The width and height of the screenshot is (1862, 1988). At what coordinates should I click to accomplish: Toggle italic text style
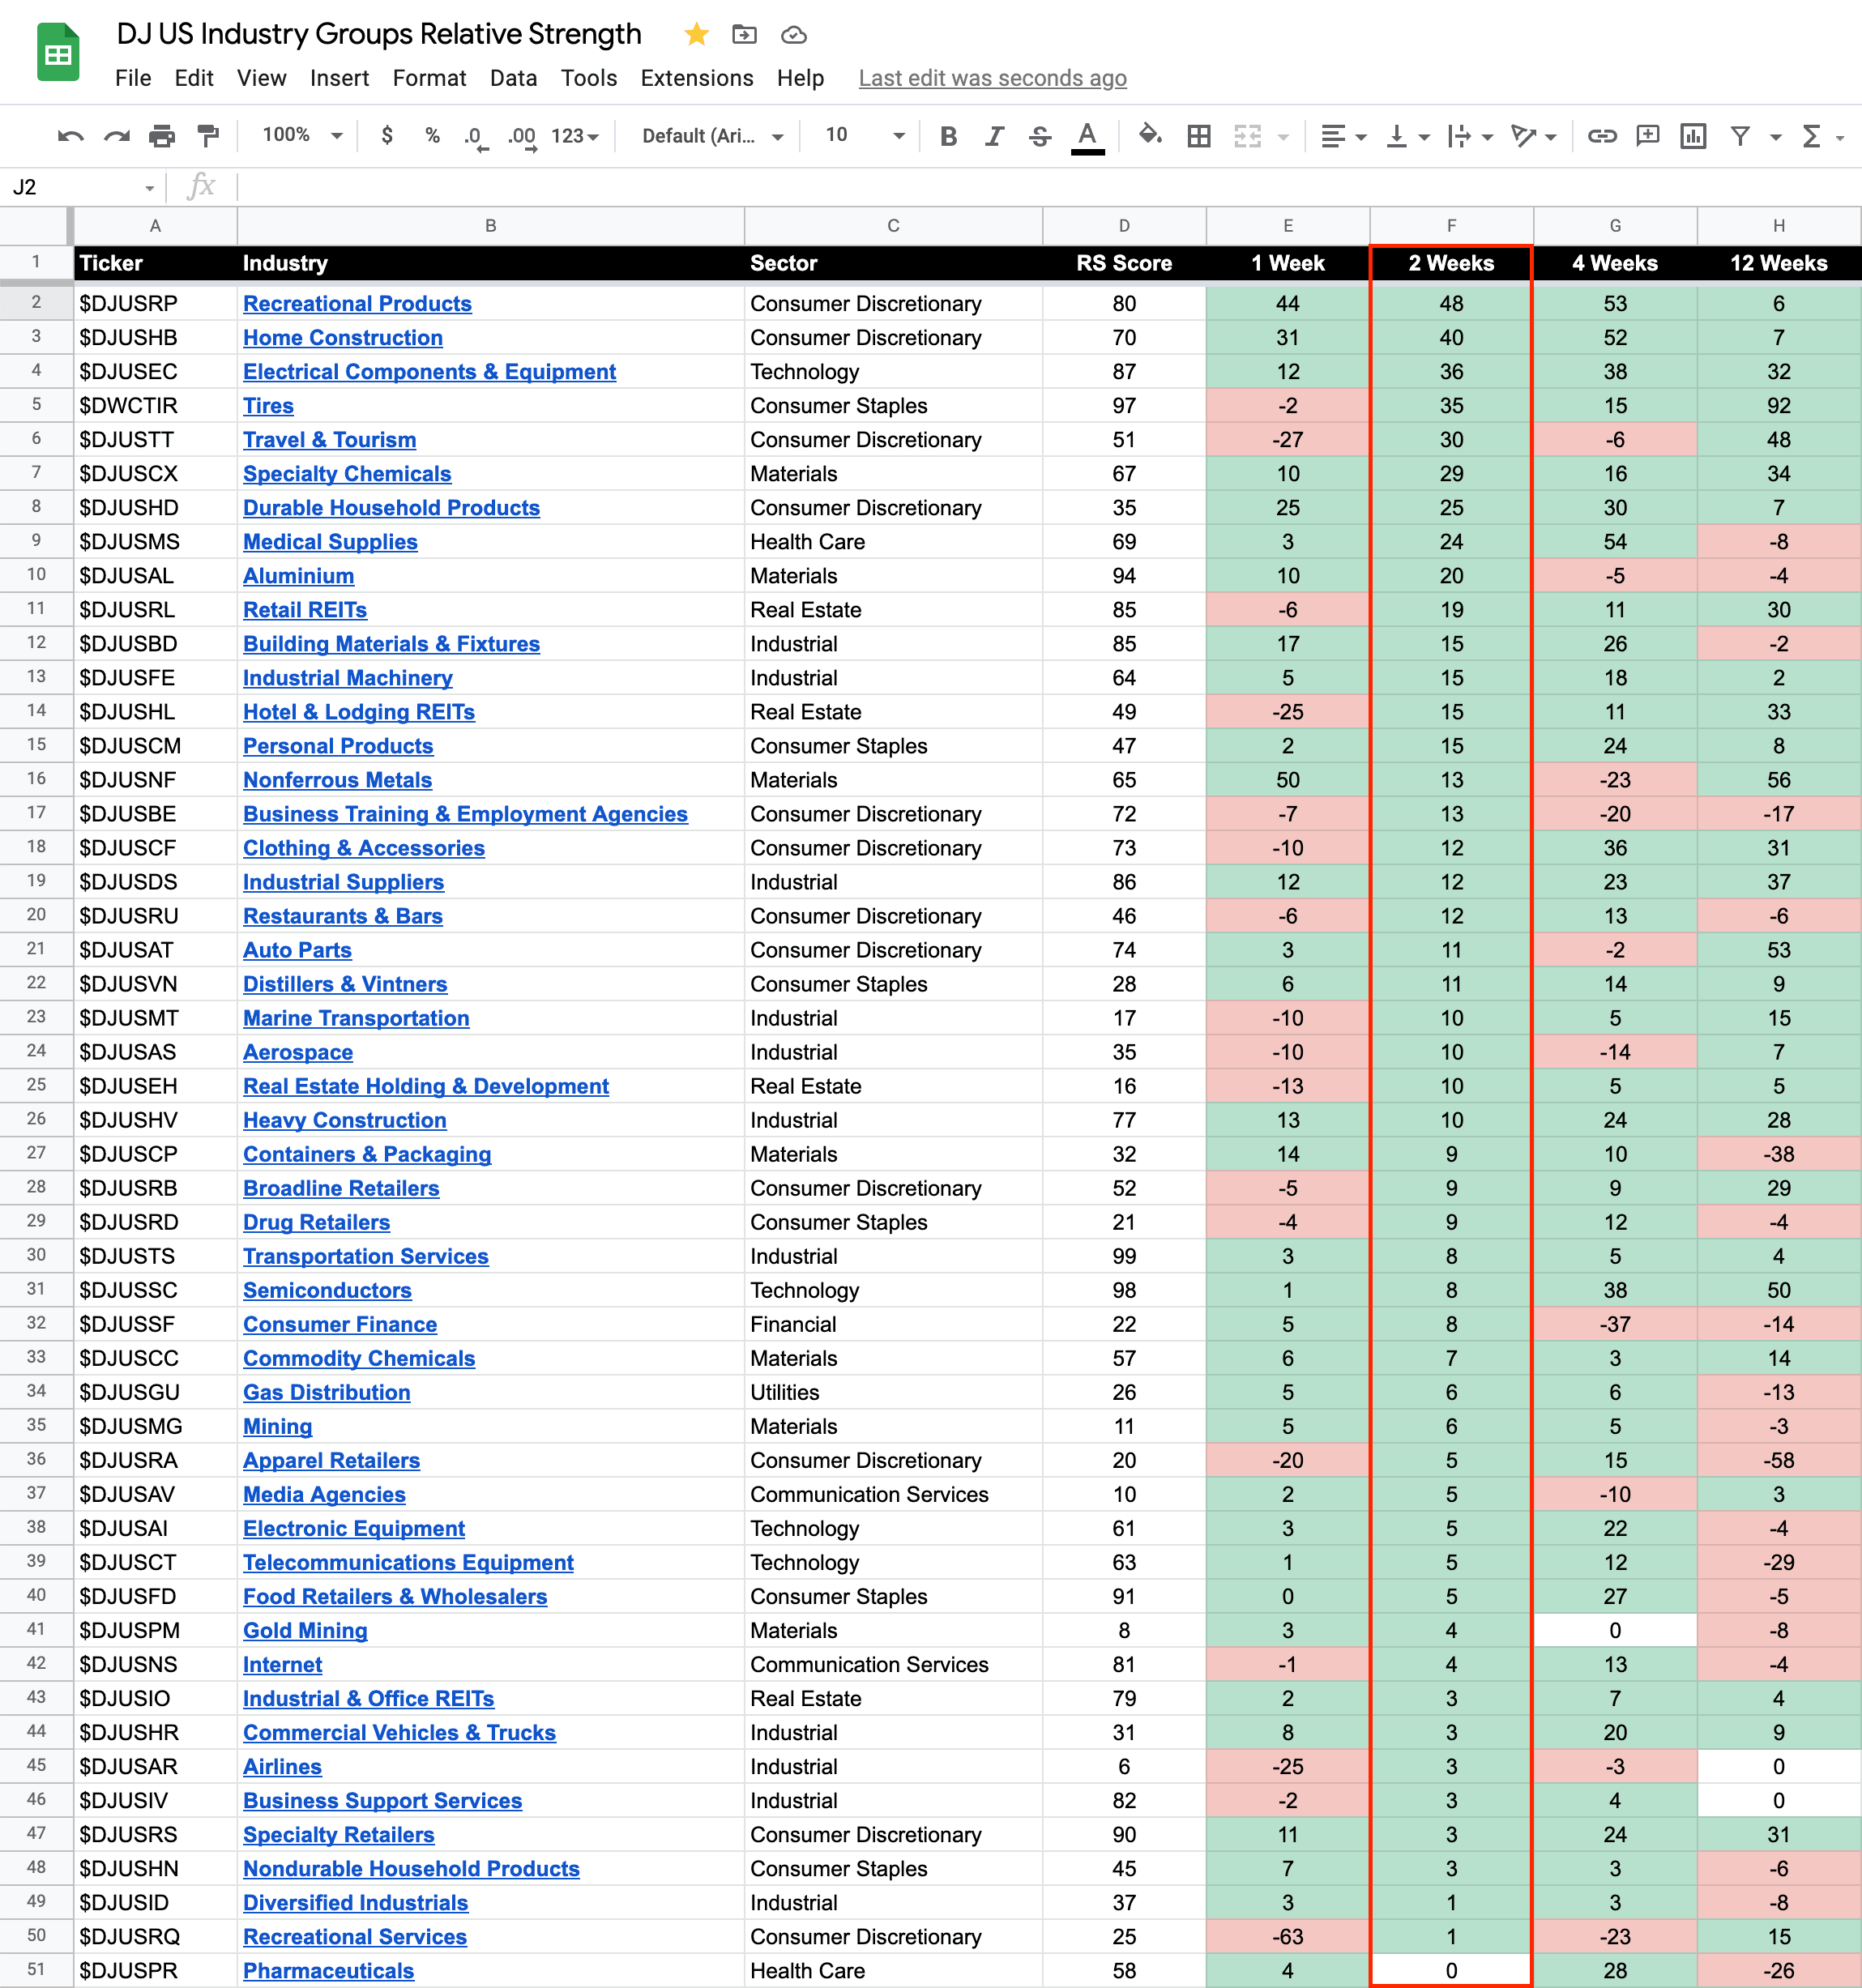point(993,136)
